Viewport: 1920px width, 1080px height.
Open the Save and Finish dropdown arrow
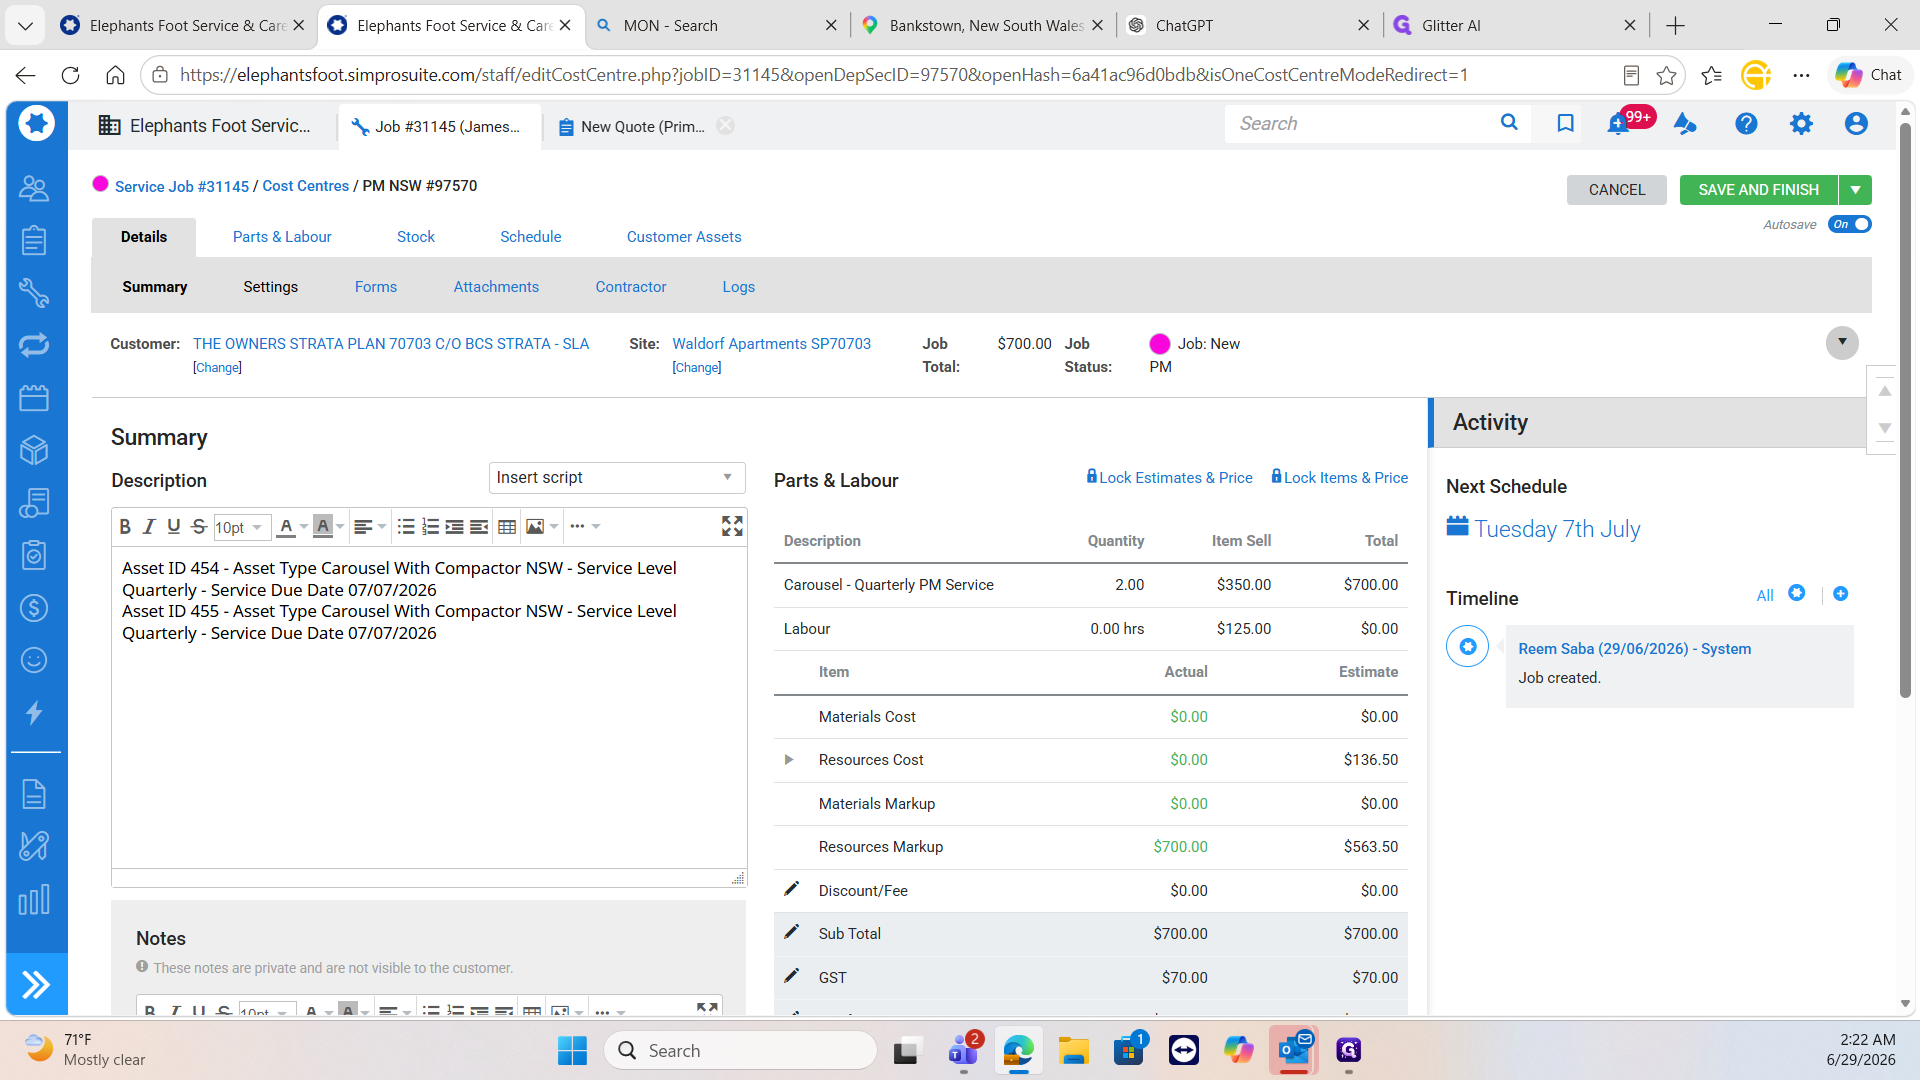pos(1855,190)
